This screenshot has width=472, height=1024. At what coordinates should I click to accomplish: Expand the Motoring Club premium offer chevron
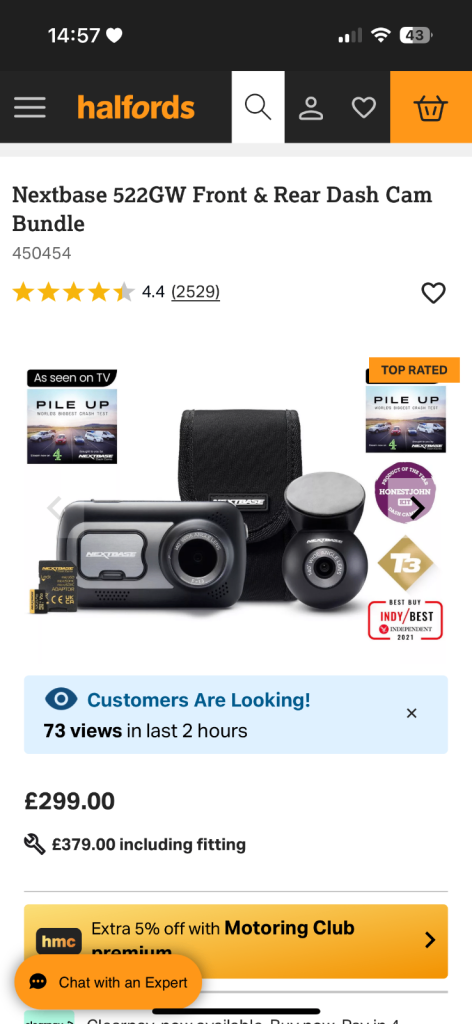coord(430,940)
